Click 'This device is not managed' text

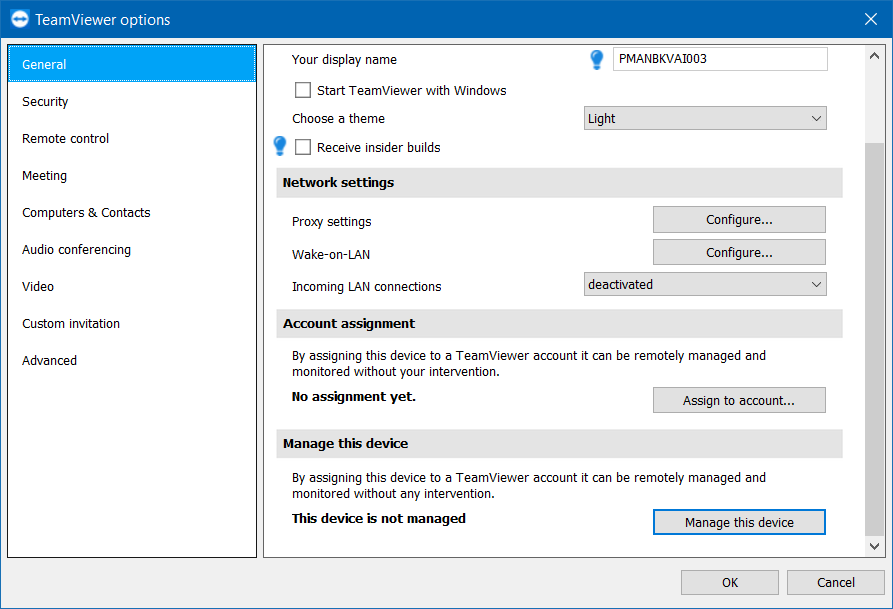pyautogui.click(x=379, y=518)
